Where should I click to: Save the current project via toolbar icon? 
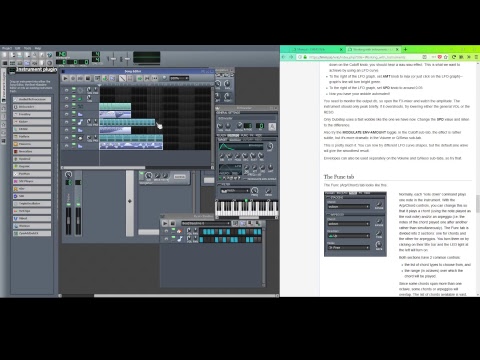point(35,55)
